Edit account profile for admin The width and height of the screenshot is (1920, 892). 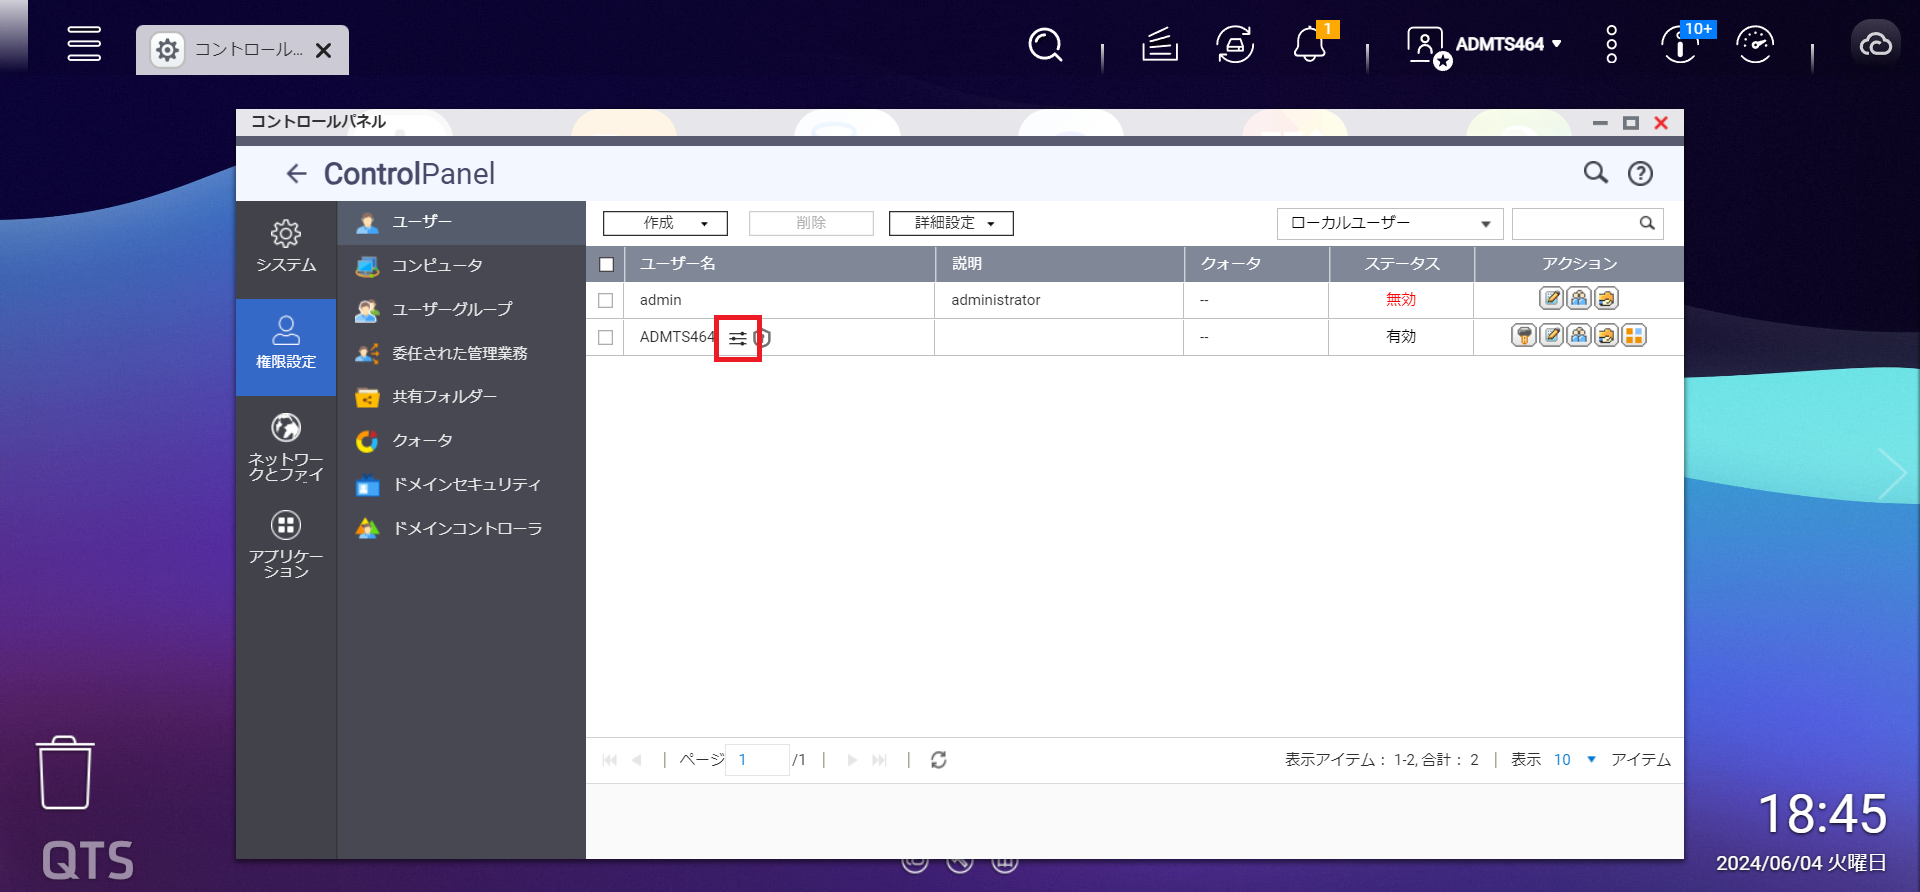1551,299
